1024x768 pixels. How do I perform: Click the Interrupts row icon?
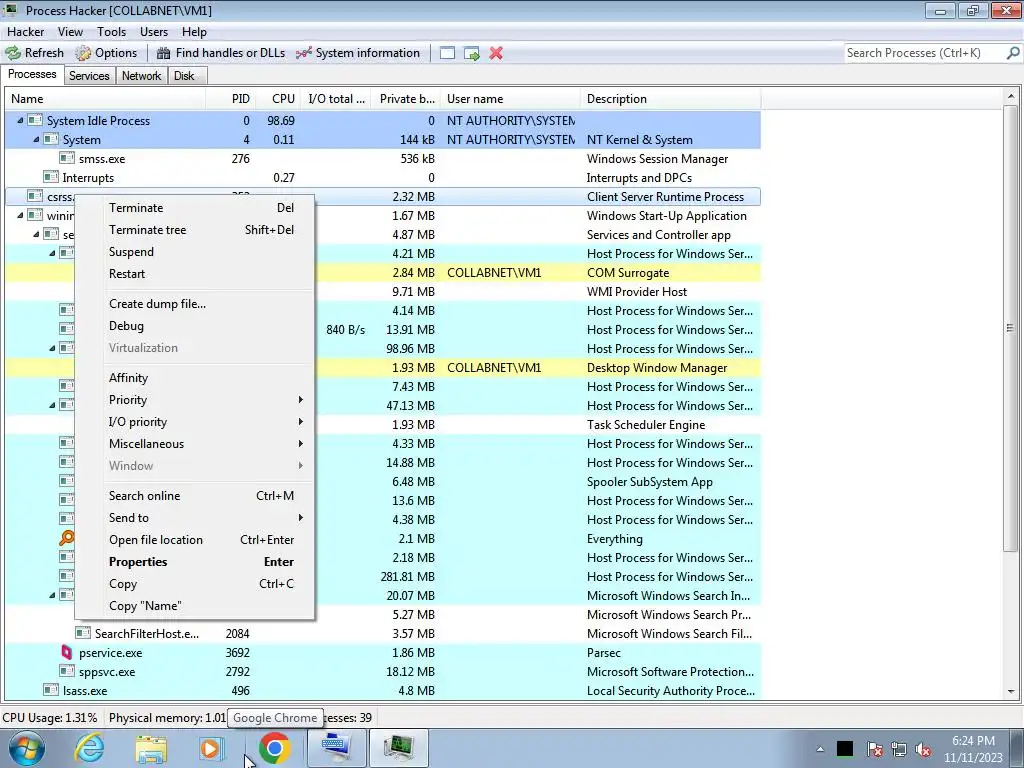[51, 177]
